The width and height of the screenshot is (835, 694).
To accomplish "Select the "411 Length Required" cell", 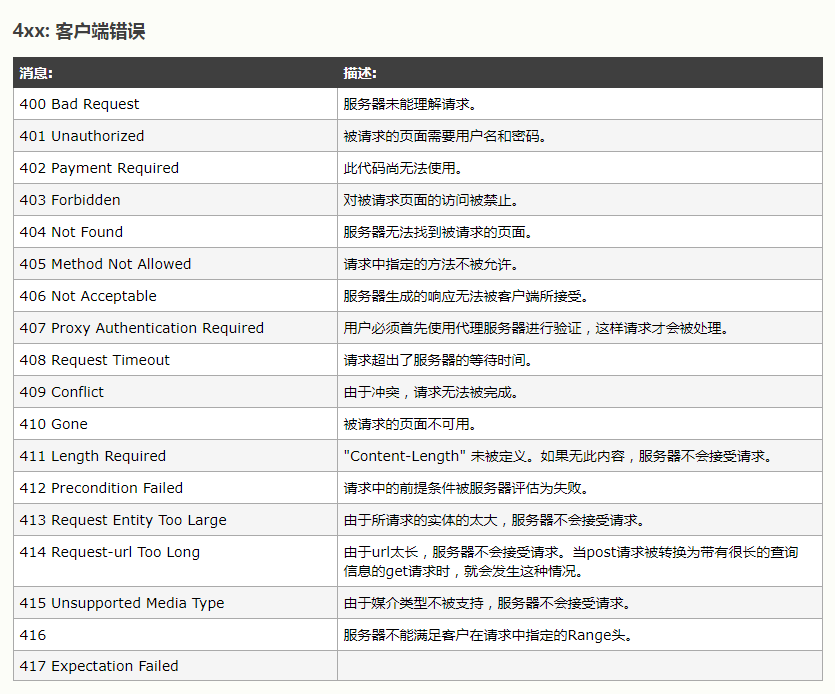I will pyautogui.click(x=175, y=455).
